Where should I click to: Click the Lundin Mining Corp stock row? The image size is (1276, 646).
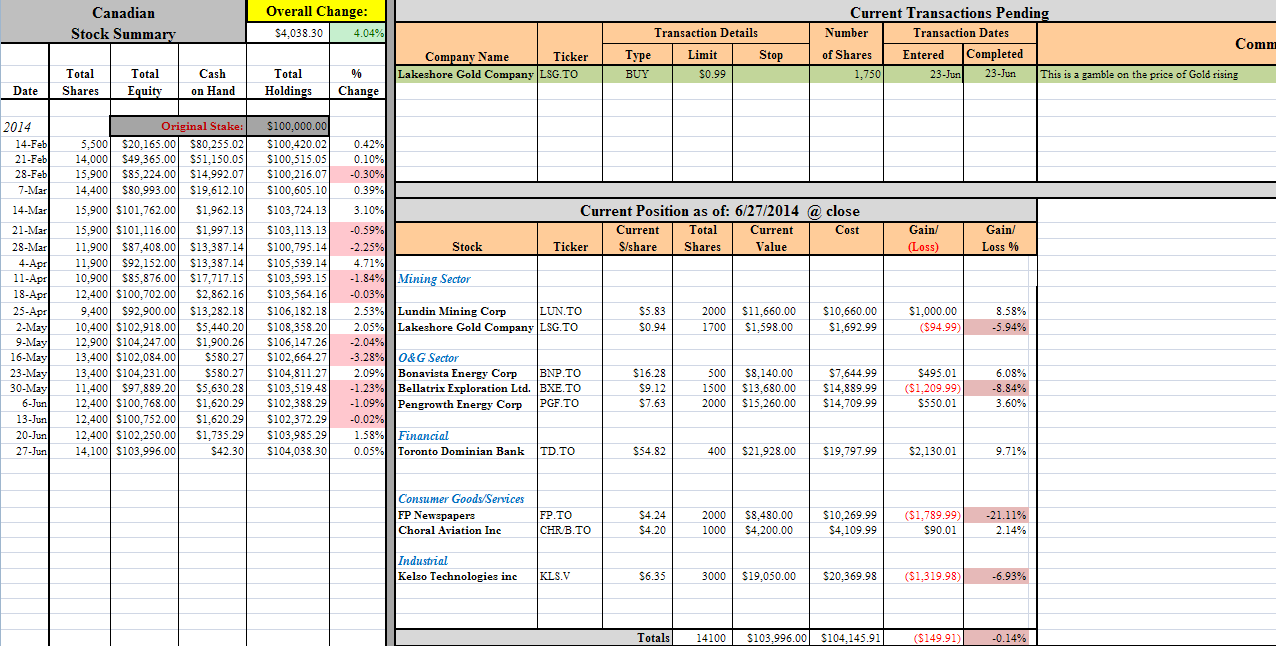[451, 312]
